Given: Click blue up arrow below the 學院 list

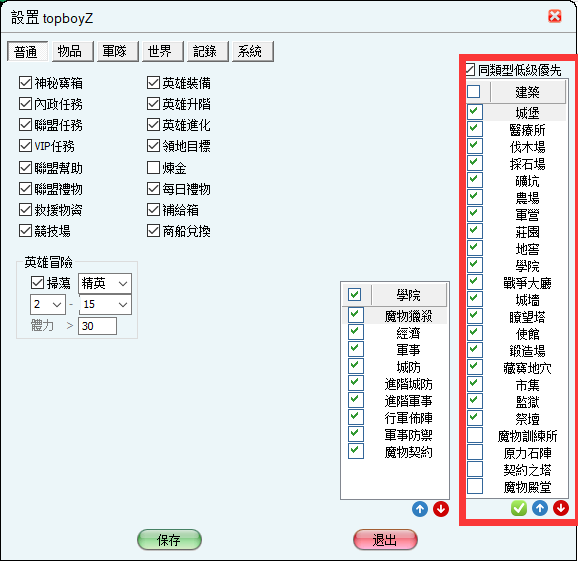Looking at the screenshot, I should pos(420,509).
